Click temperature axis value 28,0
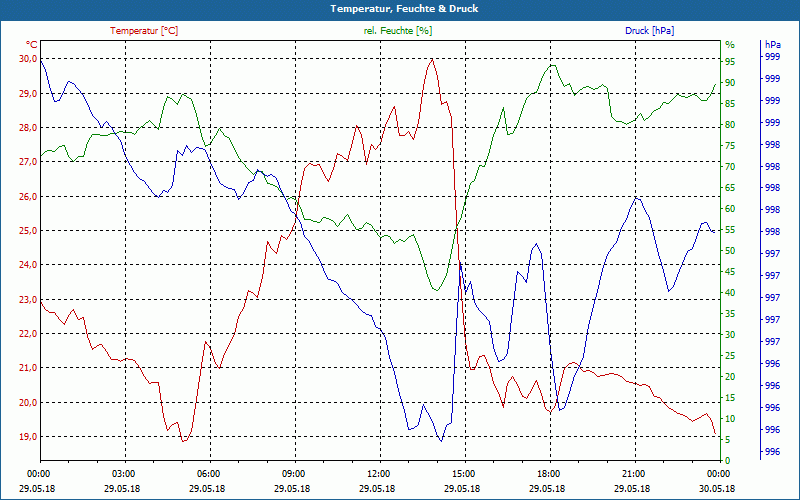The height and width of the screenshot is (500, 800). 28,128
